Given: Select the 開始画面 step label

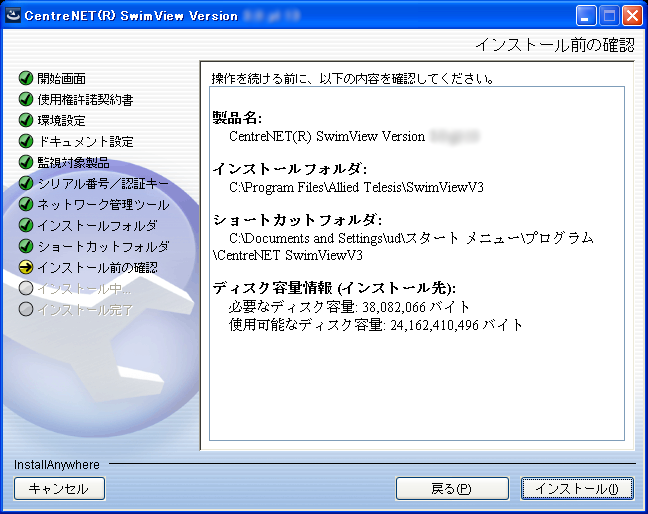Looking at the screenshot, I should [x=62, y=79].
